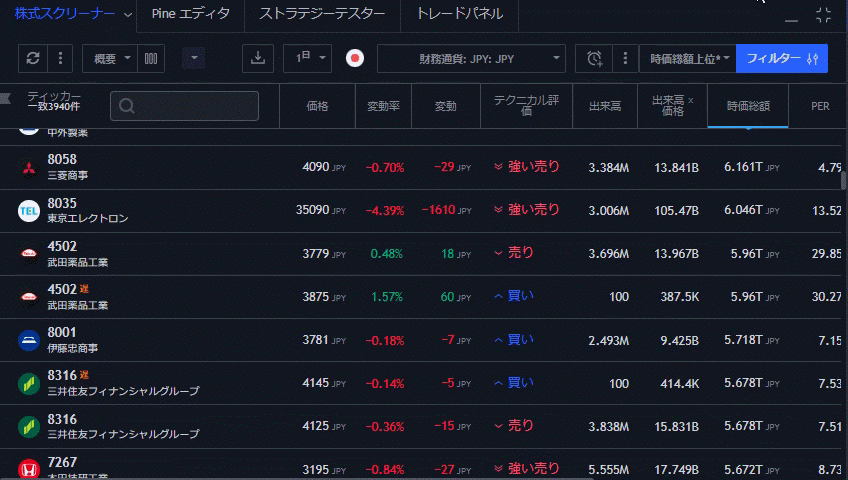Open the three-dot menu beside refresh
This screenshot has height=480, width=848.
(x=60, y=58)
